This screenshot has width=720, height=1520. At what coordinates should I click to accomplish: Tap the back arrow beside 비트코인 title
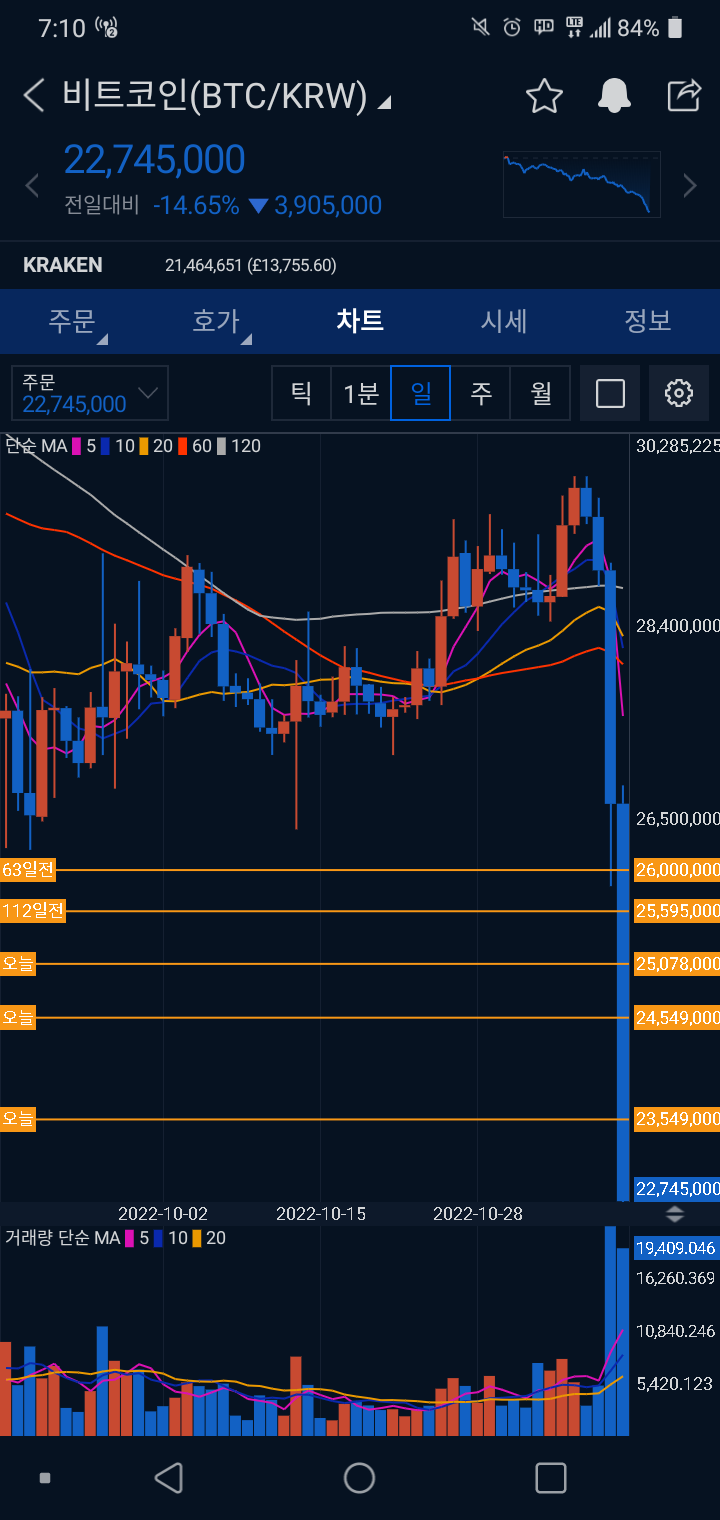tap(34, 96)
